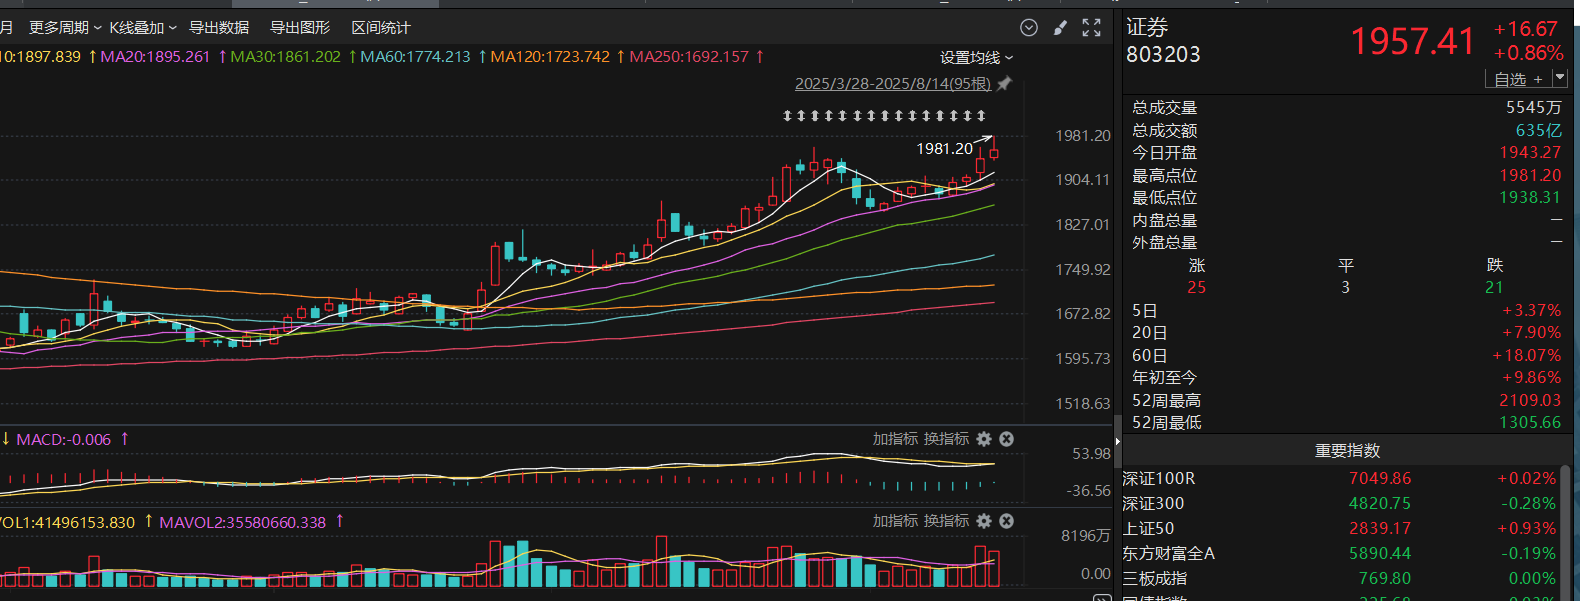Click 5日 change +3.37%
The image size is (1580, 601).
pos(1531,311)
